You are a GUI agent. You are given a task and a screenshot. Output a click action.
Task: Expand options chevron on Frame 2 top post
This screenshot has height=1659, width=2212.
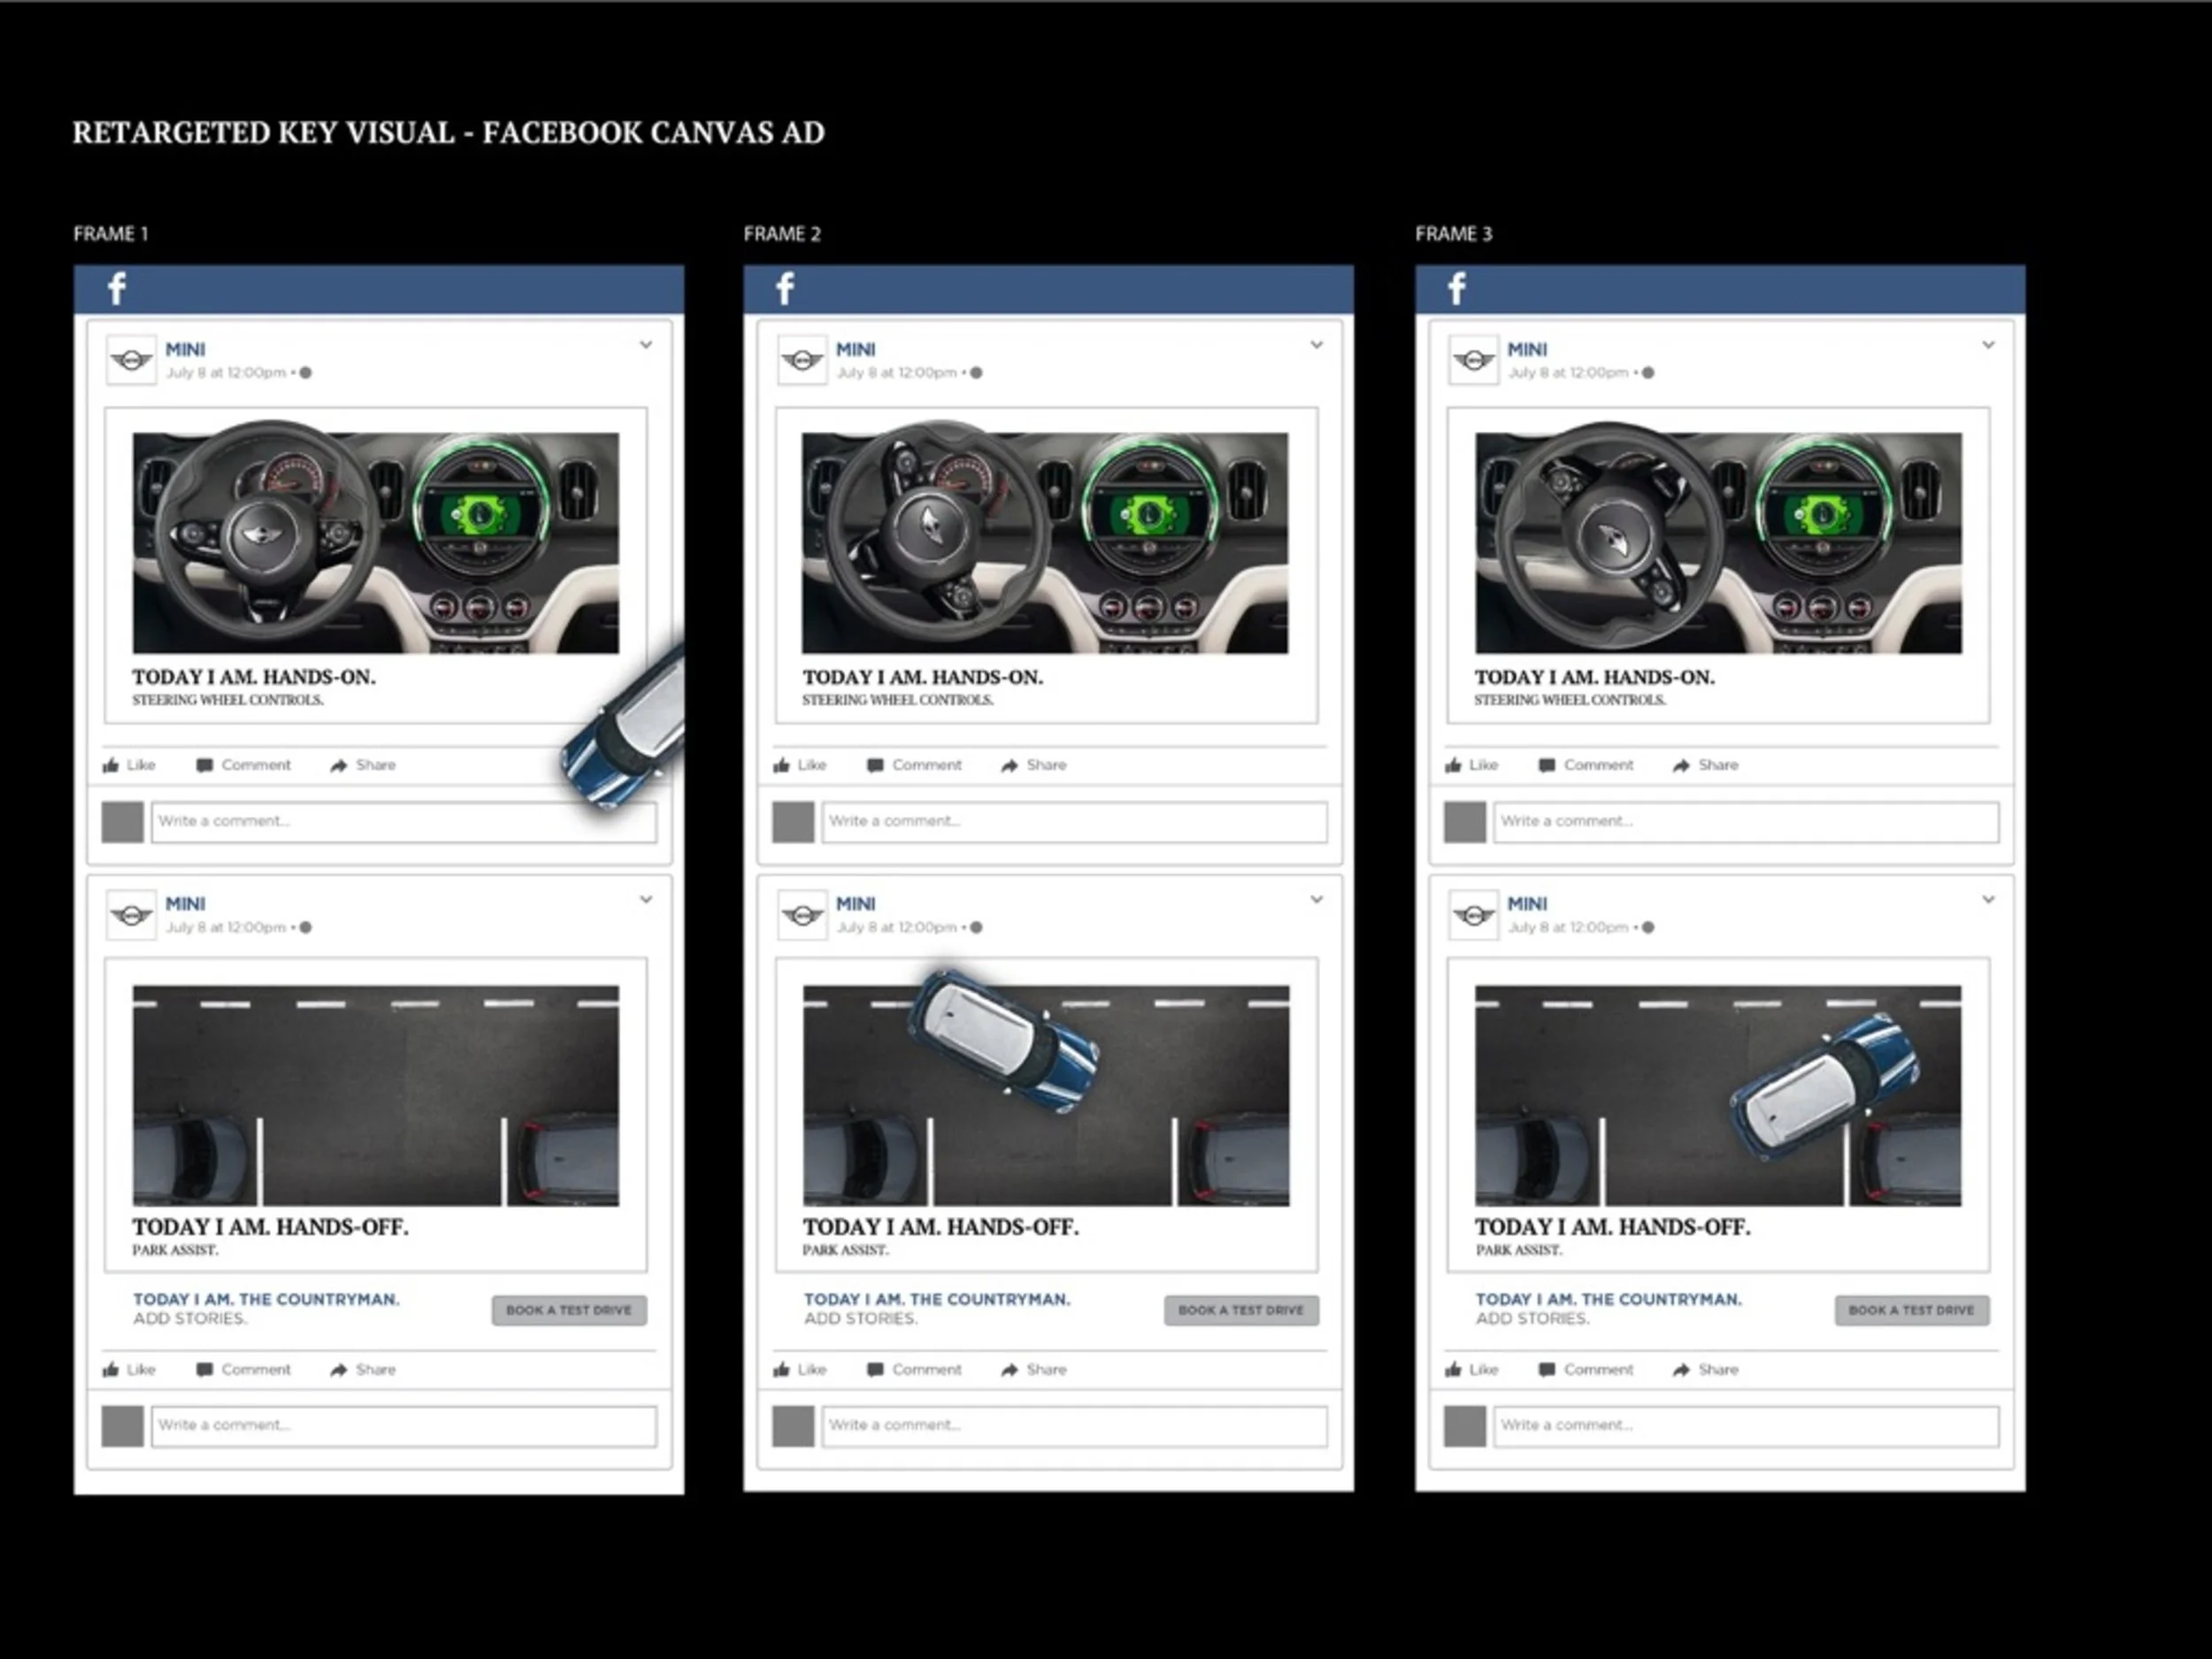[x=1317, y=345]
